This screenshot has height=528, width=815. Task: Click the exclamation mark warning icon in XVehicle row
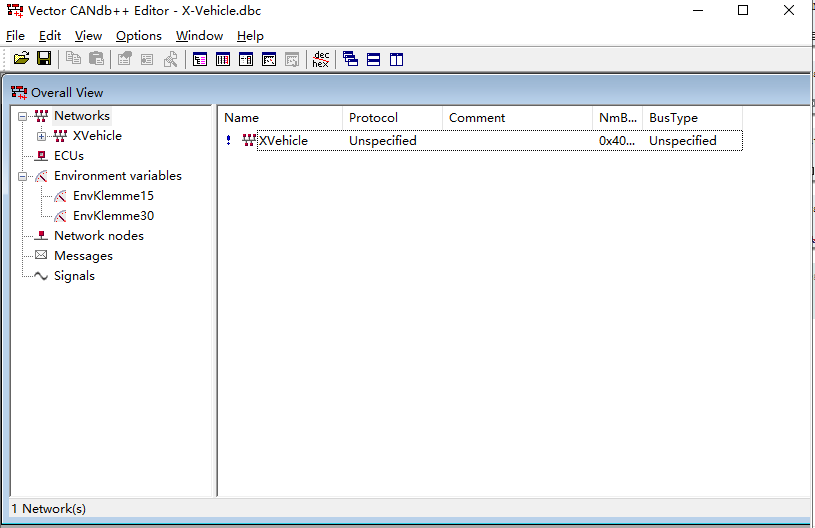click(x=228, y=140)
